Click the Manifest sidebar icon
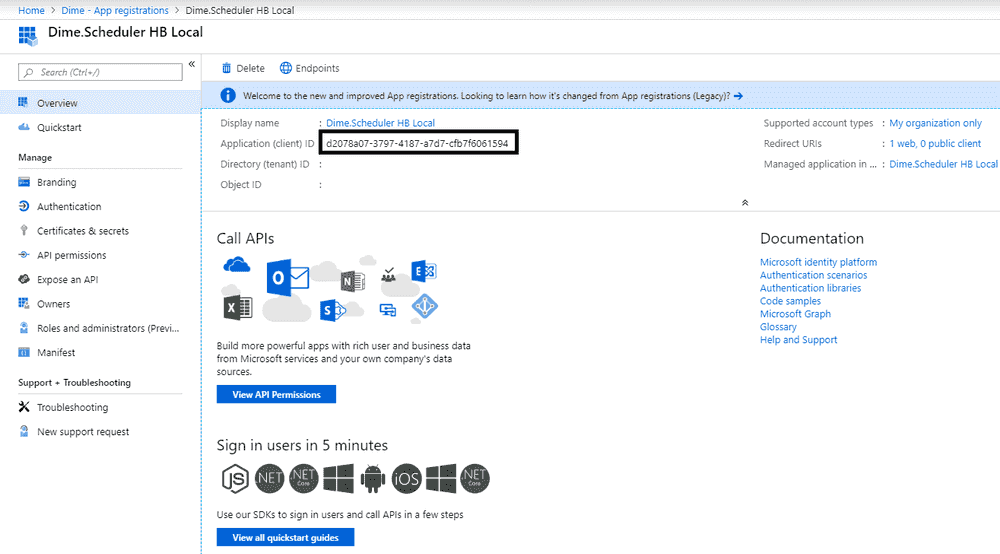The image size is (1000, 554). pyautogui.click(x=24, y=352)
